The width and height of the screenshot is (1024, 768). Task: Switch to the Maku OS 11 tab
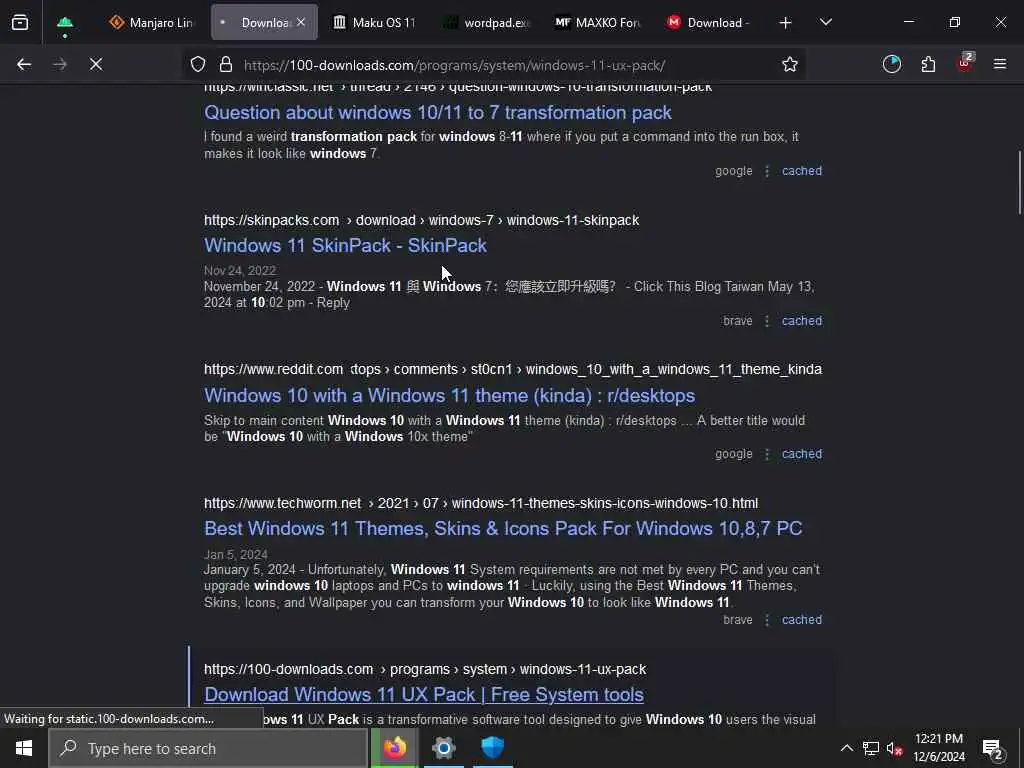click(x=374, y=23)
